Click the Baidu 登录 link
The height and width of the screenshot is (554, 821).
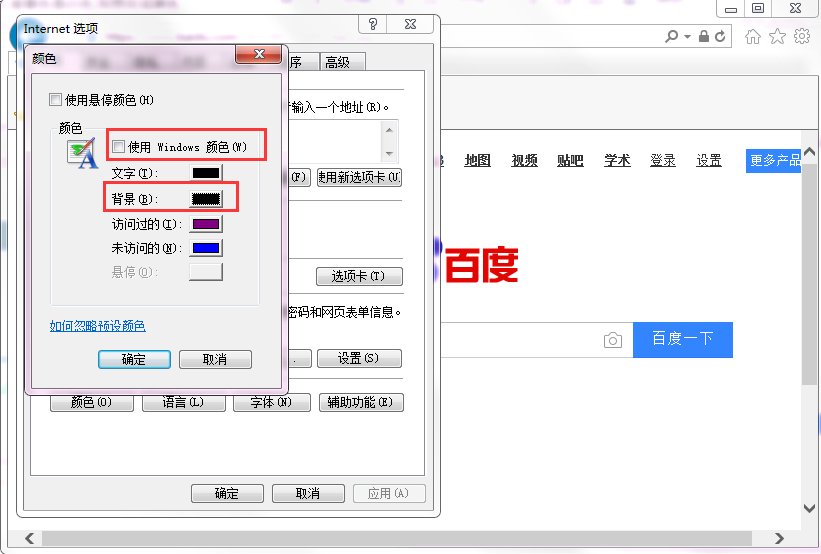point(663,160)
